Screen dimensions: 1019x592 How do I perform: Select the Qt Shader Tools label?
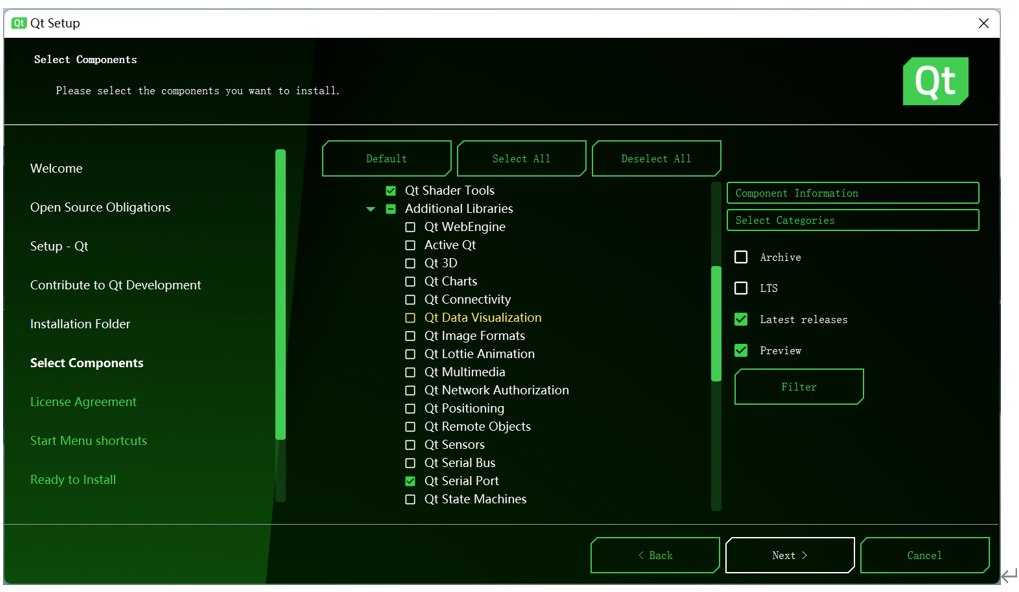click(x=450, y=190)
